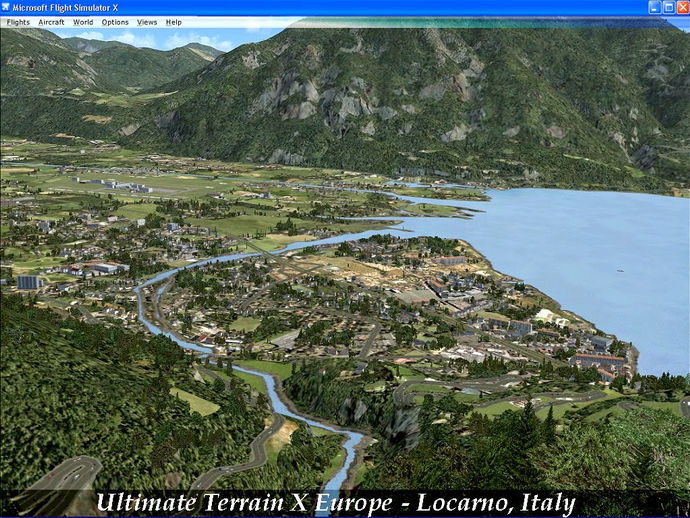Image resolution: width=690 pixels, height=518 pixels.
Task: Maximize the Flight Simulator X window
Action: pyautogui.click(x=669, y=7)
